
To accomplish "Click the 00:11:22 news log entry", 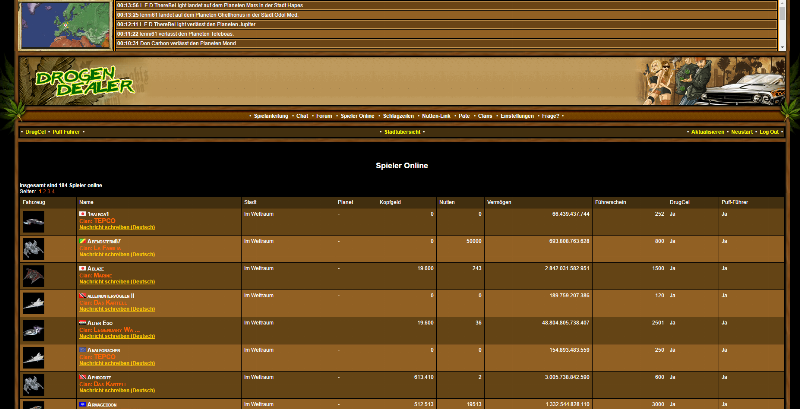I will (446, 34).
